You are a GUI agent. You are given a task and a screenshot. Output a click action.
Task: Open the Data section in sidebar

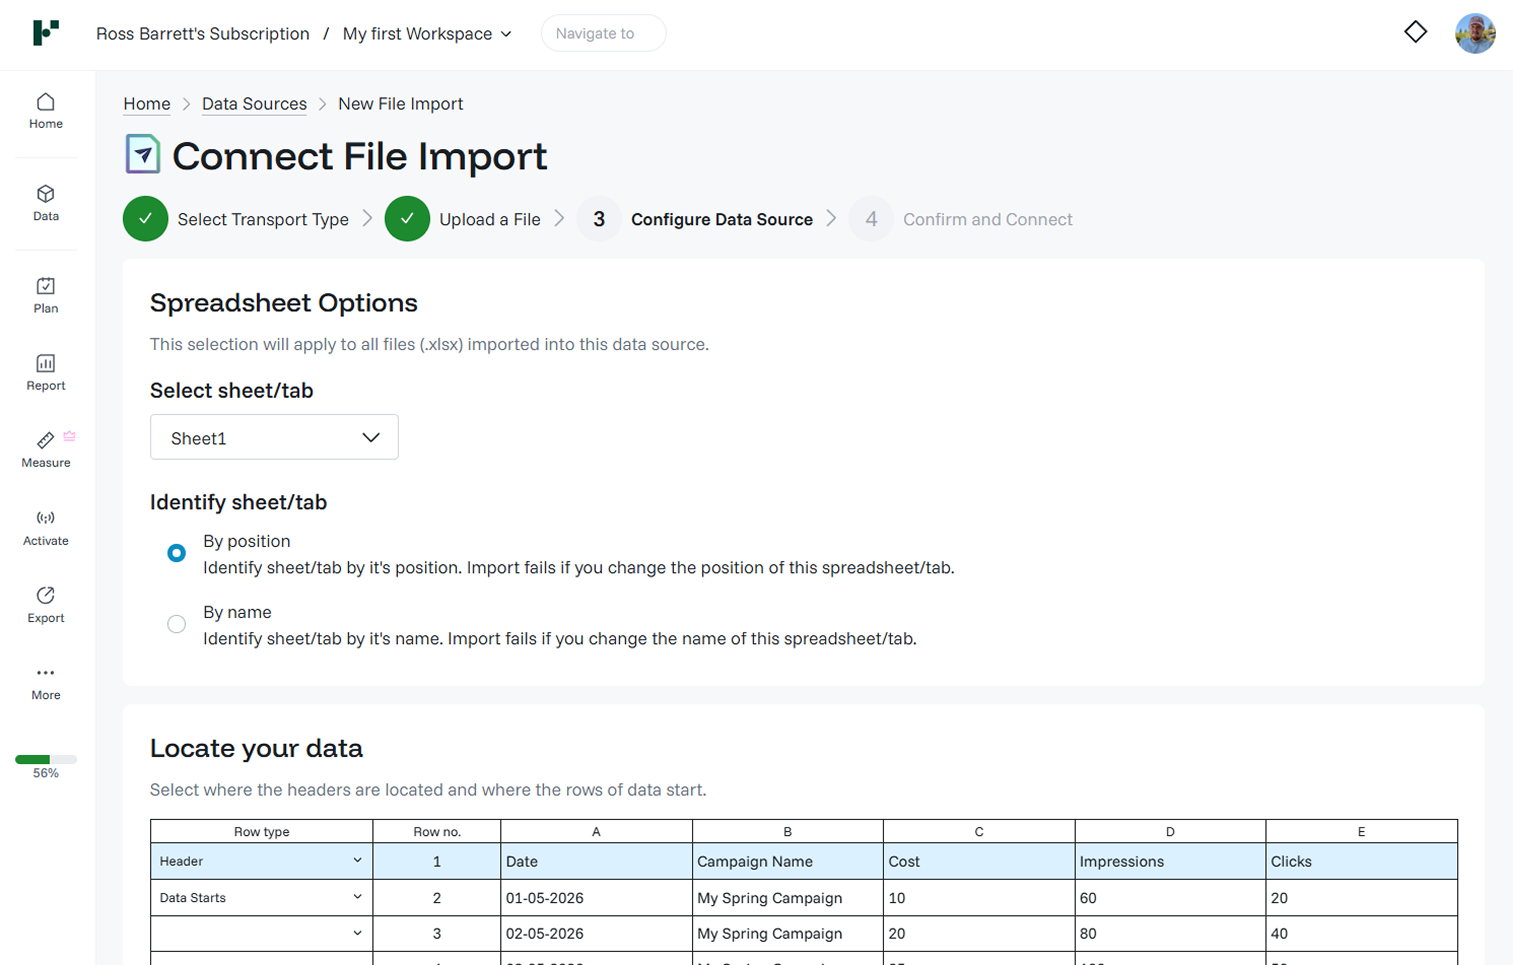[x=46, y=203]
